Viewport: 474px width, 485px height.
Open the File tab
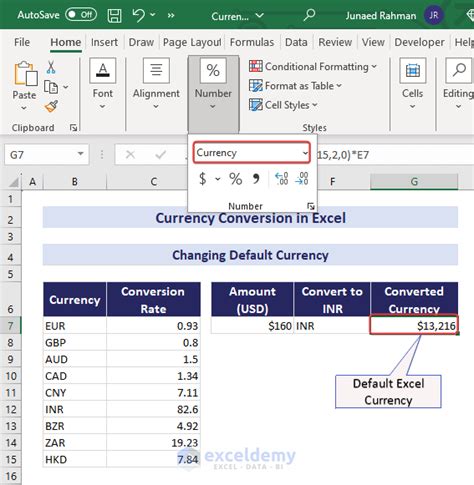tap(22, 42)
